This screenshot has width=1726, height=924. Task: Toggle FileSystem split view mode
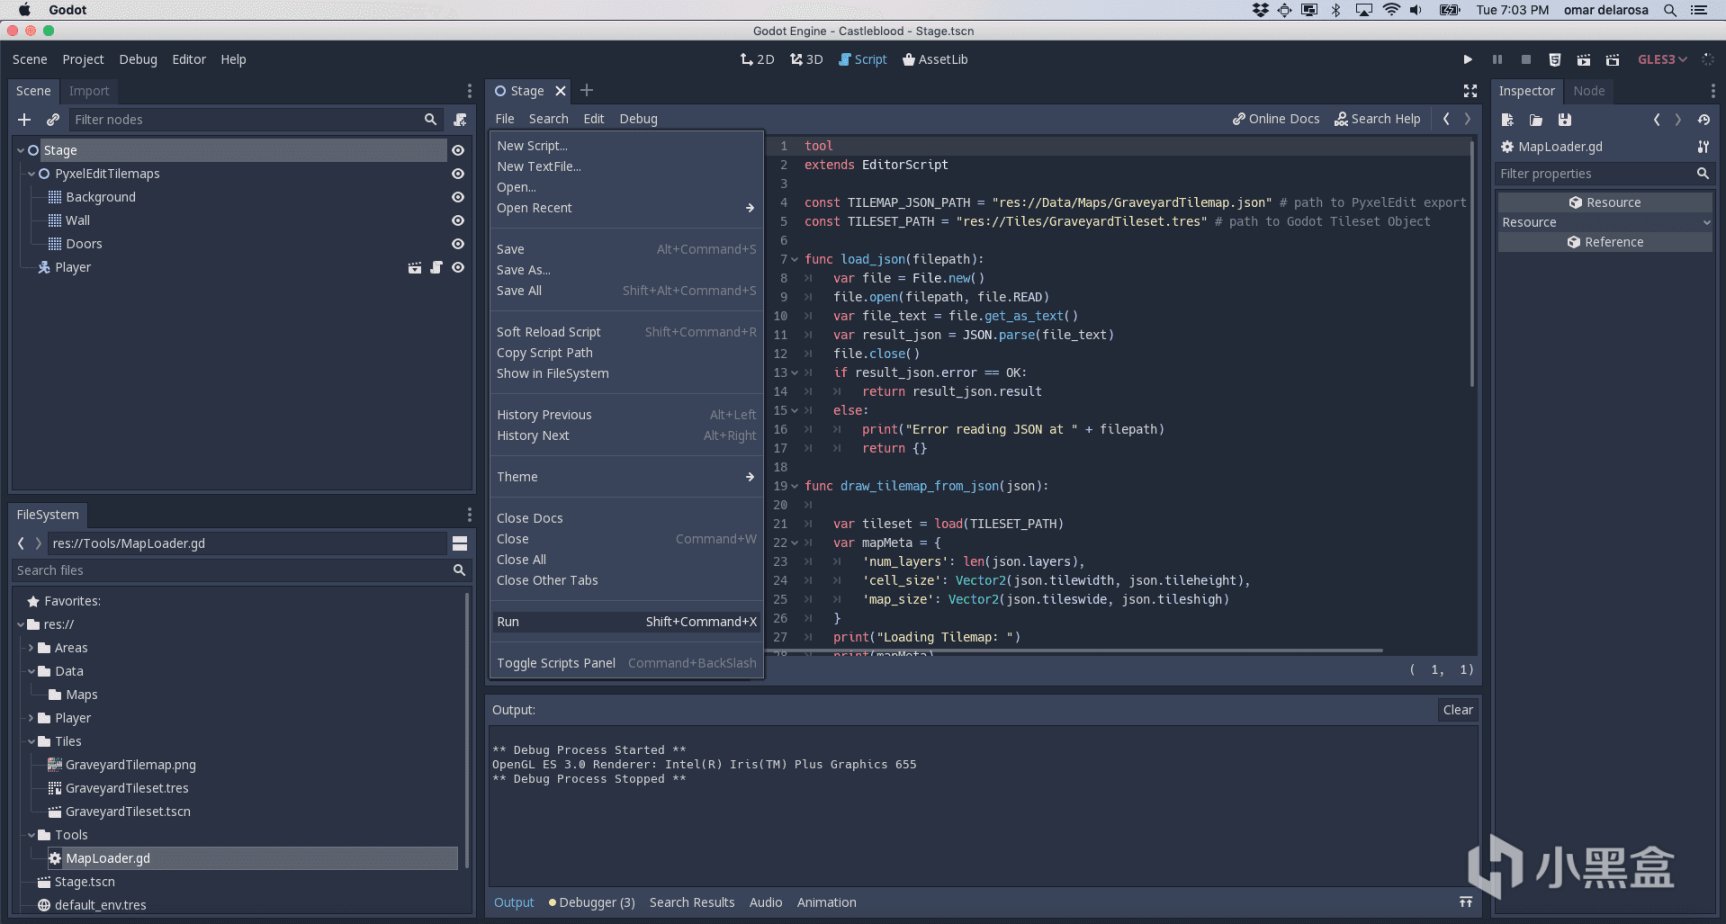click(460, 544)
